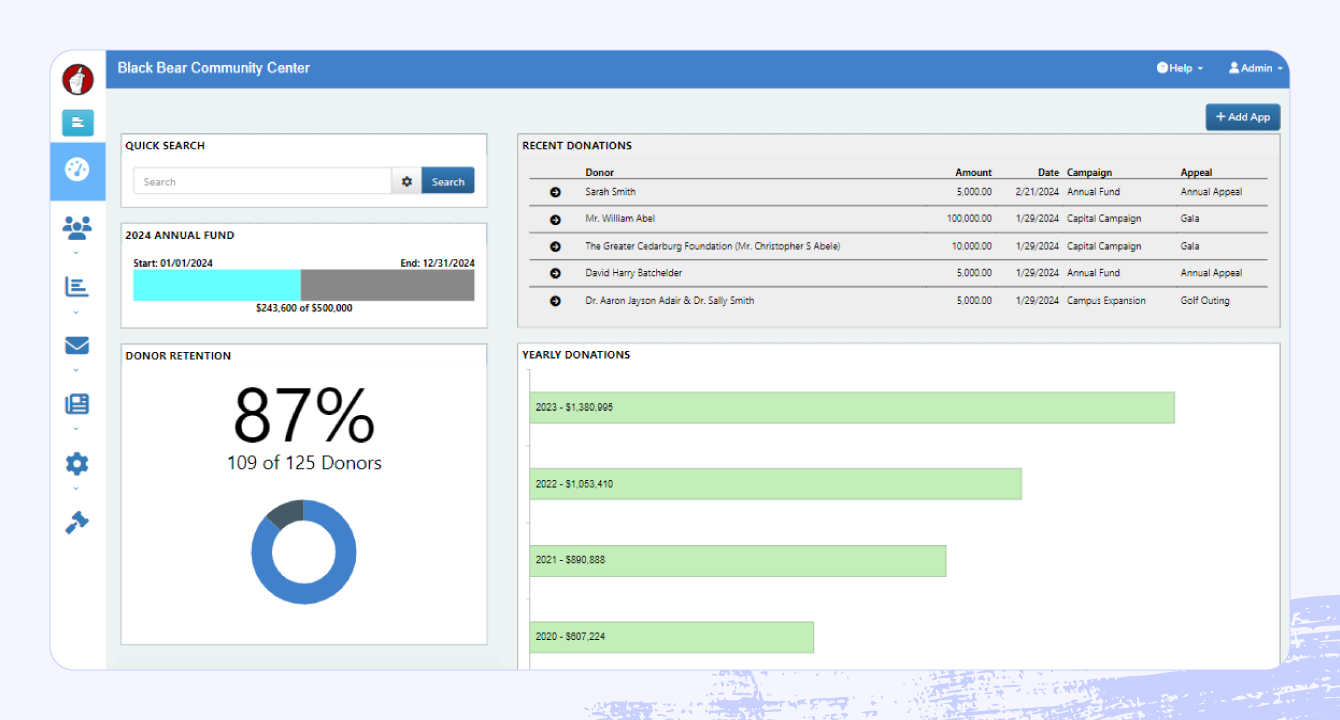The height and width of the screenshot is (720, 1340).
Task: Sort by the Amount column header
Action: coord(973,171)
